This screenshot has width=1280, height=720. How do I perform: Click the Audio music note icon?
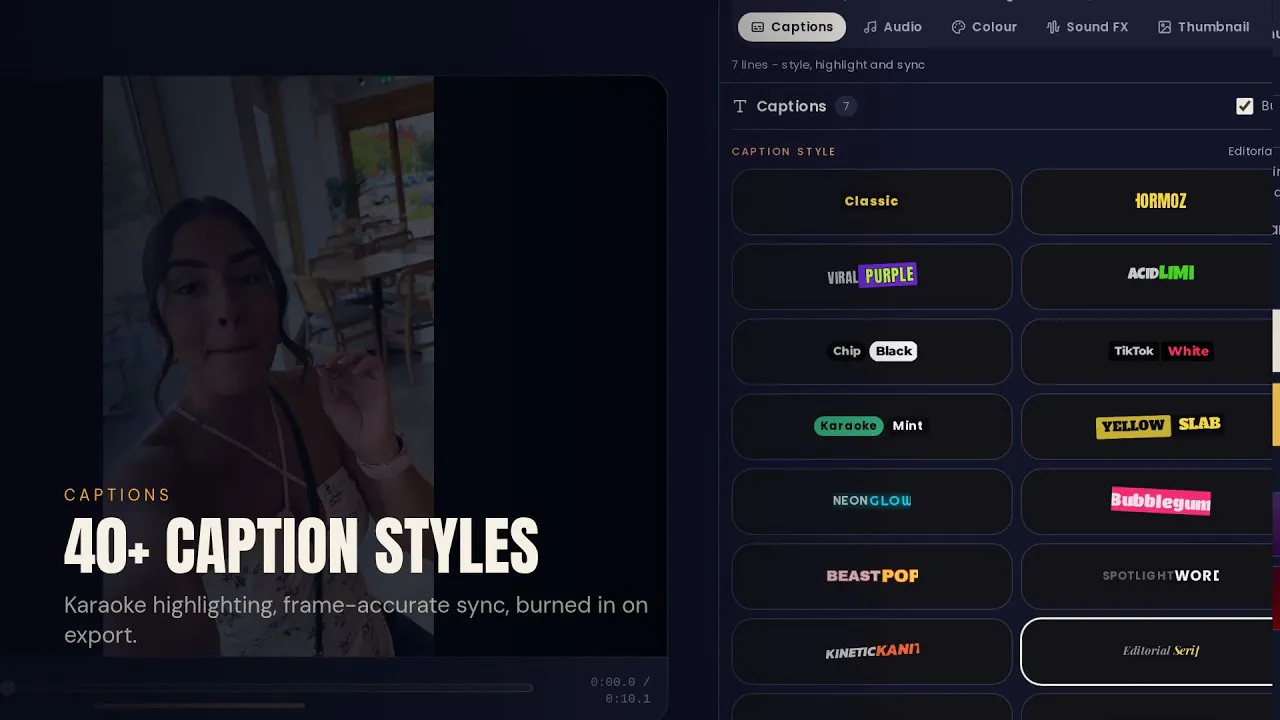click(870, 27)
